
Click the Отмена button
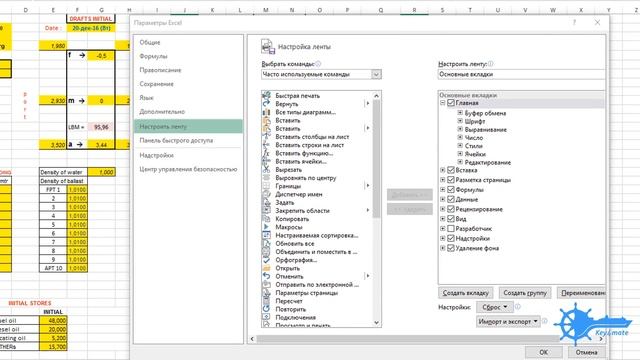point(587,352)
